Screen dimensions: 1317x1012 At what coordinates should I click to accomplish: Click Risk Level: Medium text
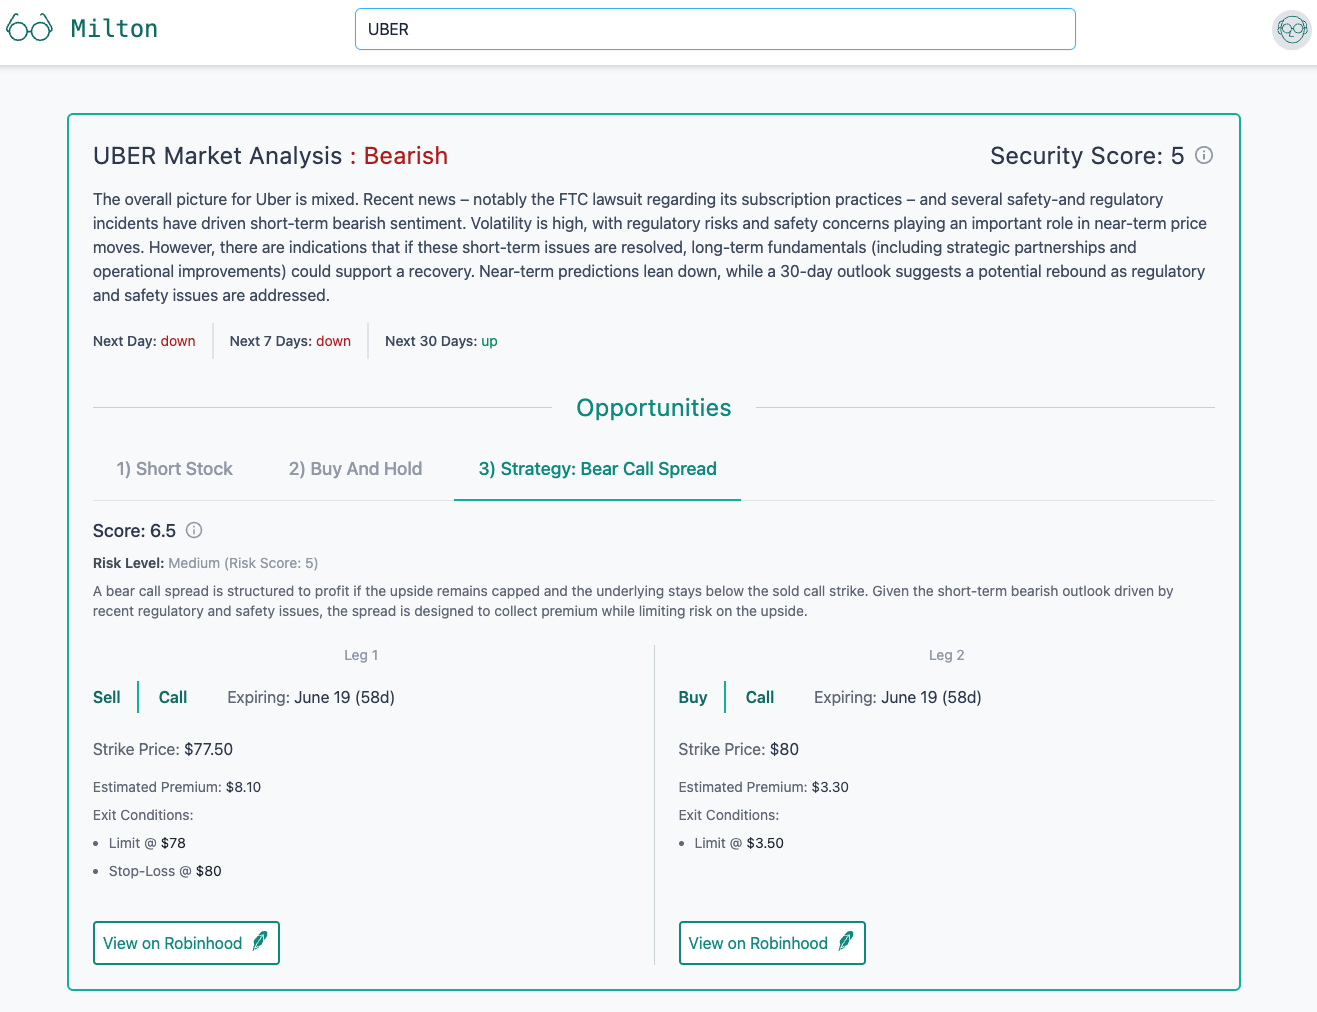pos(205,563)
